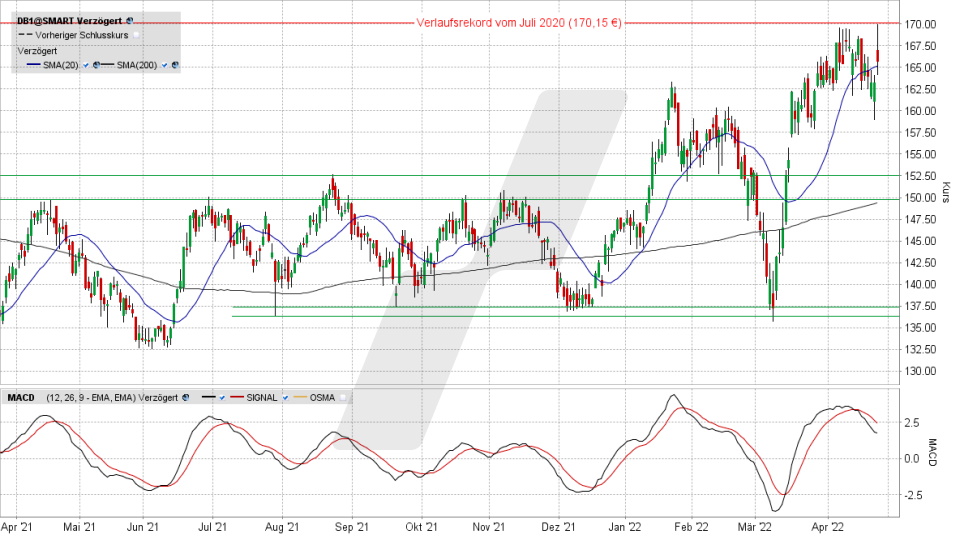Image resolution: width=960 pixels, height=540 pixels.
Task: Click the 137.50 price axis label
Action: [x=921, y=306]
